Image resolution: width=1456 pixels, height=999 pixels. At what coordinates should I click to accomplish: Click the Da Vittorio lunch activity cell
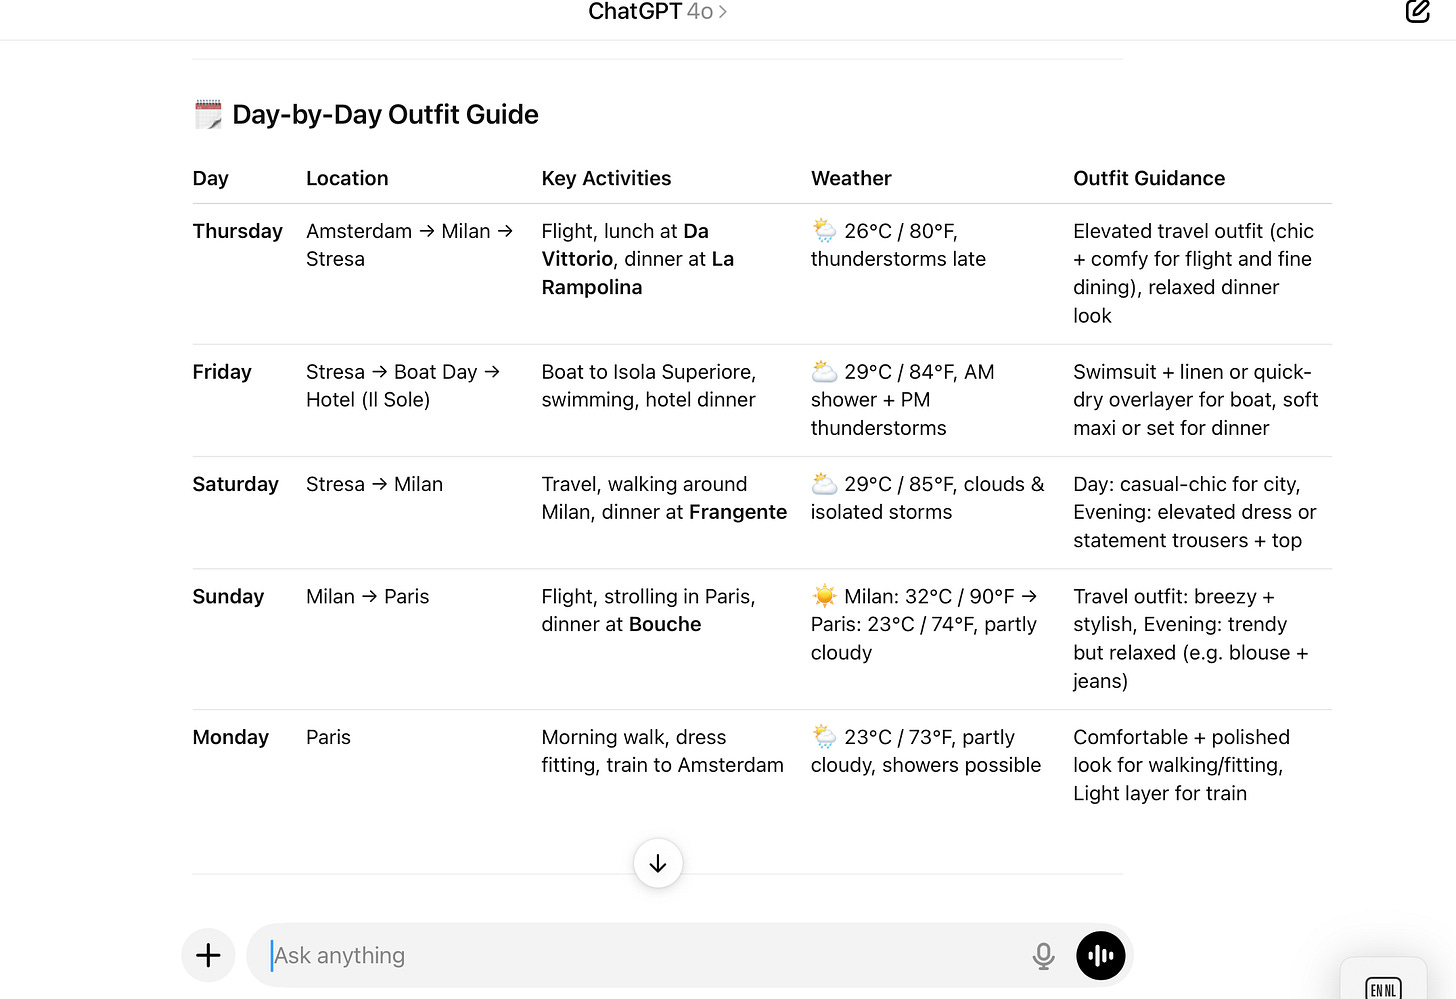(x=638, y=259)
